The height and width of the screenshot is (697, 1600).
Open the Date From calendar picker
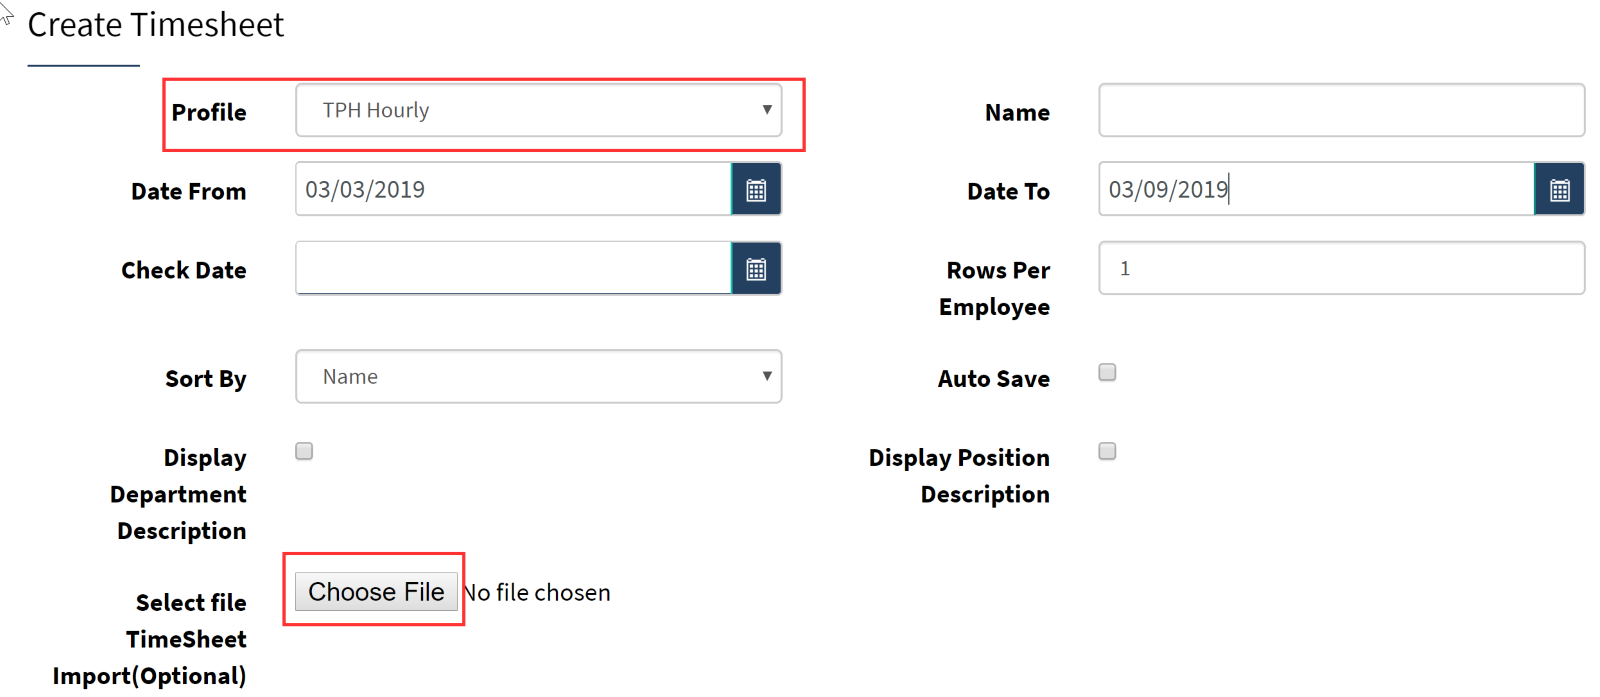pyautogui.click(x=756, y=189)
